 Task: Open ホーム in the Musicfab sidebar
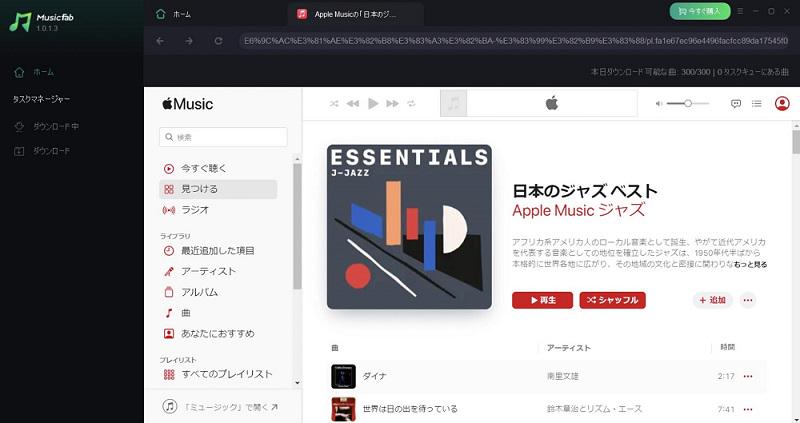[34, 72]
